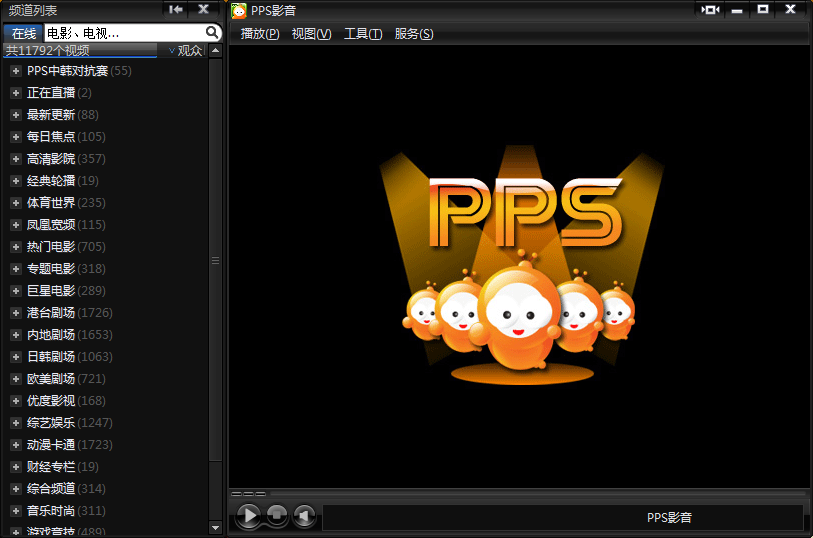813x538 pixels.
Task: Expand the 每日焦点 category
Action: pyautogui.click(x=16, y=137)
